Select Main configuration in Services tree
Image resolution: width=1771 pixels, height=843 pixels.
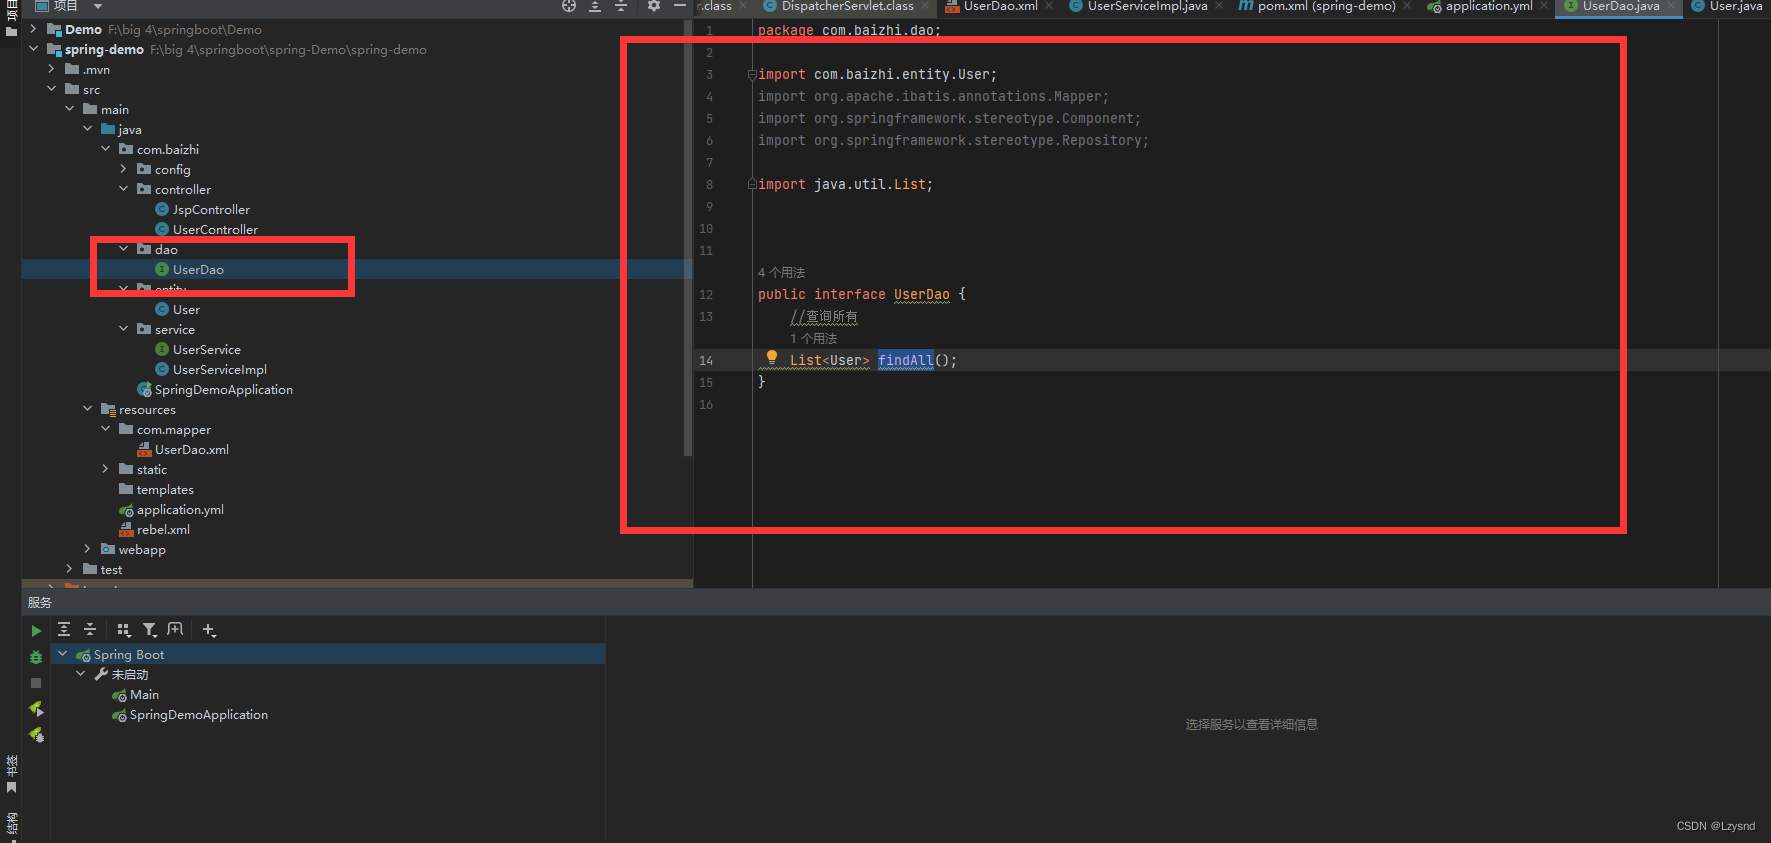click(x=144, y=695)
